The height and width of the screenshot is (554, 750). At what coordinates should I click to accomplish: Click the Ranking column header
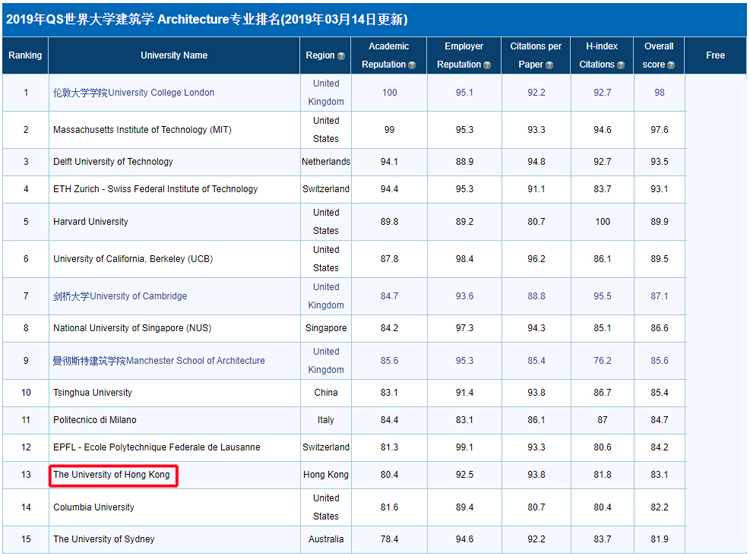tap(25, 55)
